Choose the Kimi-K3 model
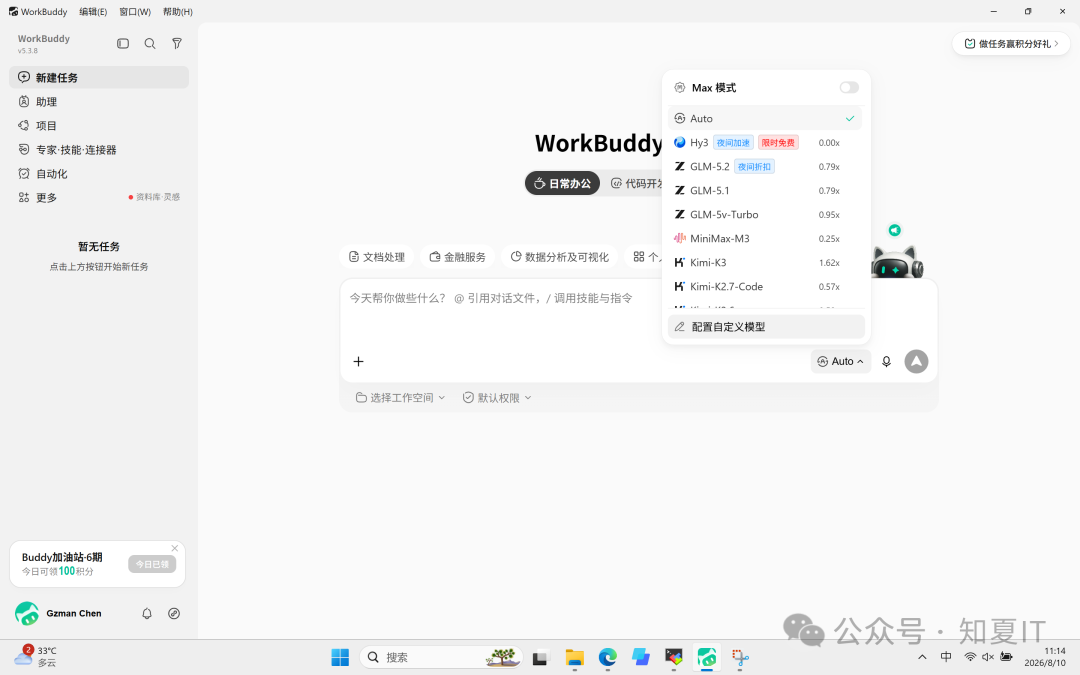 click(765, 262)
